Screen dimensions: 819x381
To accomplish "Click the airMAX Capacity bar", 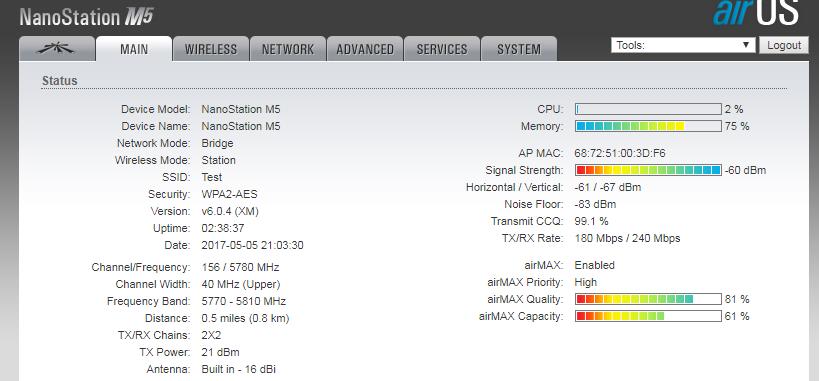I will tap(648, 316).
